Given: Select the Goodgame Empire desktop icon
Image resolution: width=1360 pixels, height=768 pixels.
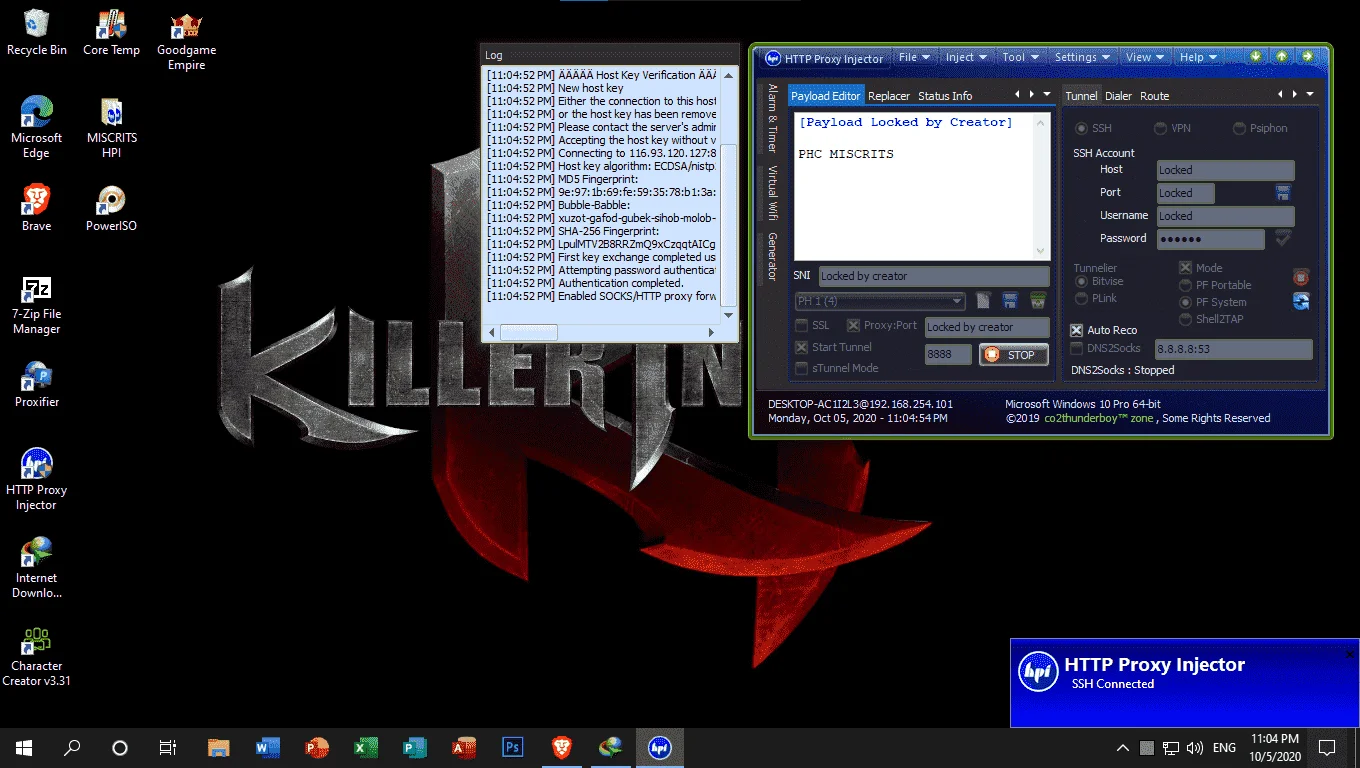Looking at the screenshot, I should 186,41.
